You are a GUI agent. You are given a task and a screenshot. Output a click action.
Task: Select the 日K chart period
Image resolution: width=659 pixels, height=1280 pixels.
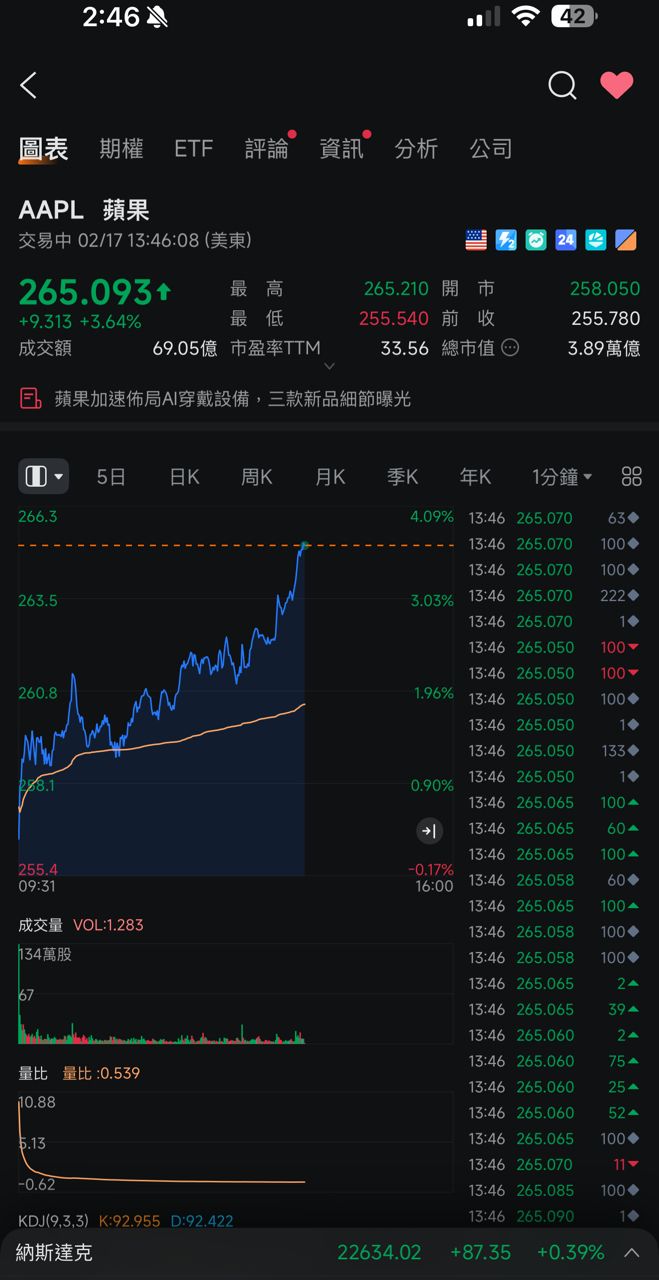click(x=184, y=477)
